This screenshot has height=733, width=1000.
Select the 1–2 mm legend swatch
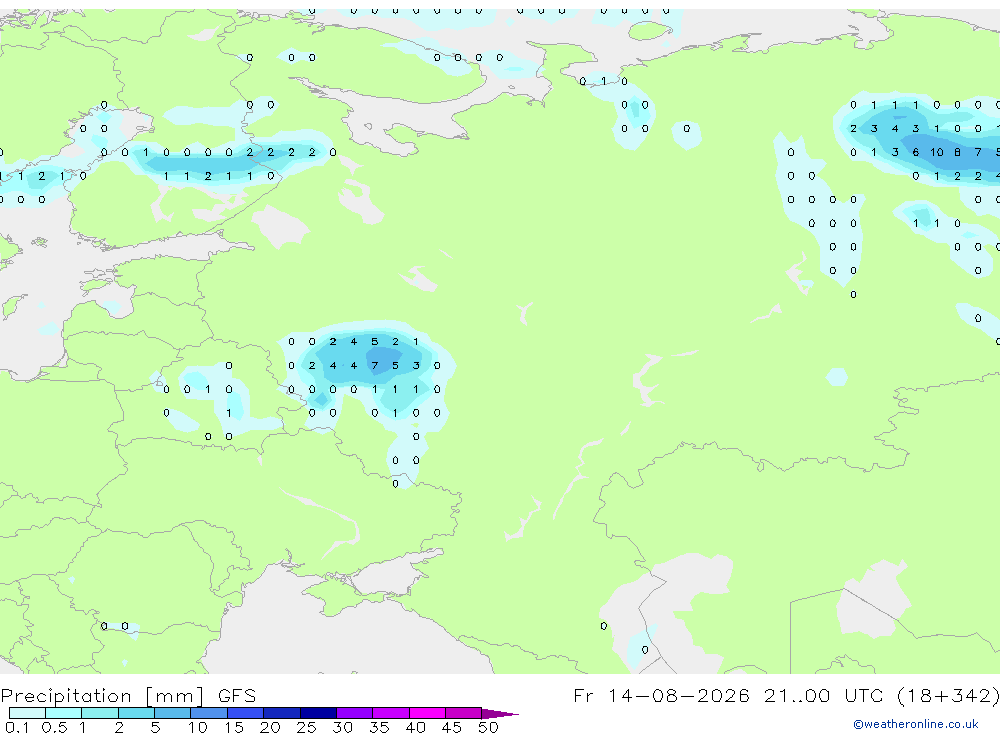click(x=99, y=713)
